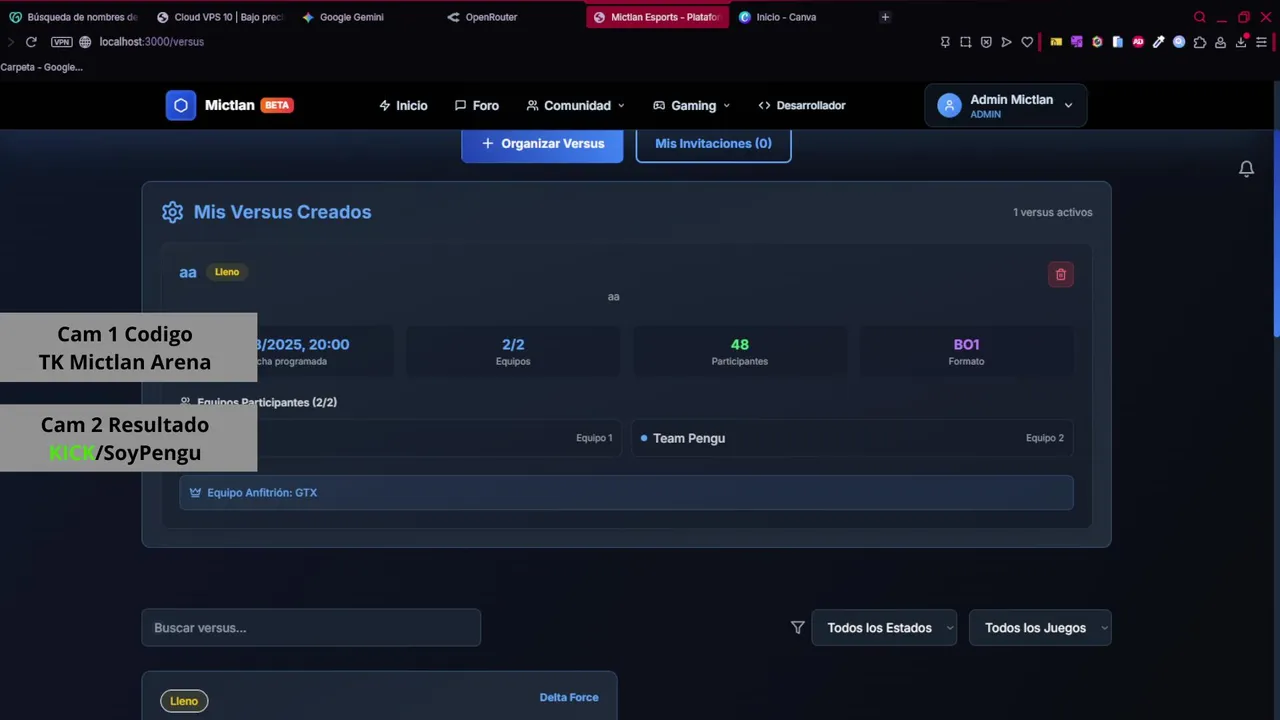1280x720 pixels.
Task: Click the '1 versus activos' text
Action: [x=1053, y=212]
